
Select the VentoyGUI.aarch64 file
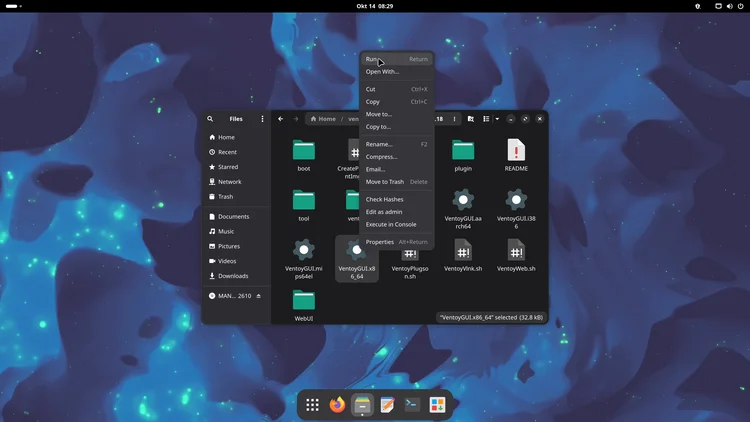coord(463,209)
